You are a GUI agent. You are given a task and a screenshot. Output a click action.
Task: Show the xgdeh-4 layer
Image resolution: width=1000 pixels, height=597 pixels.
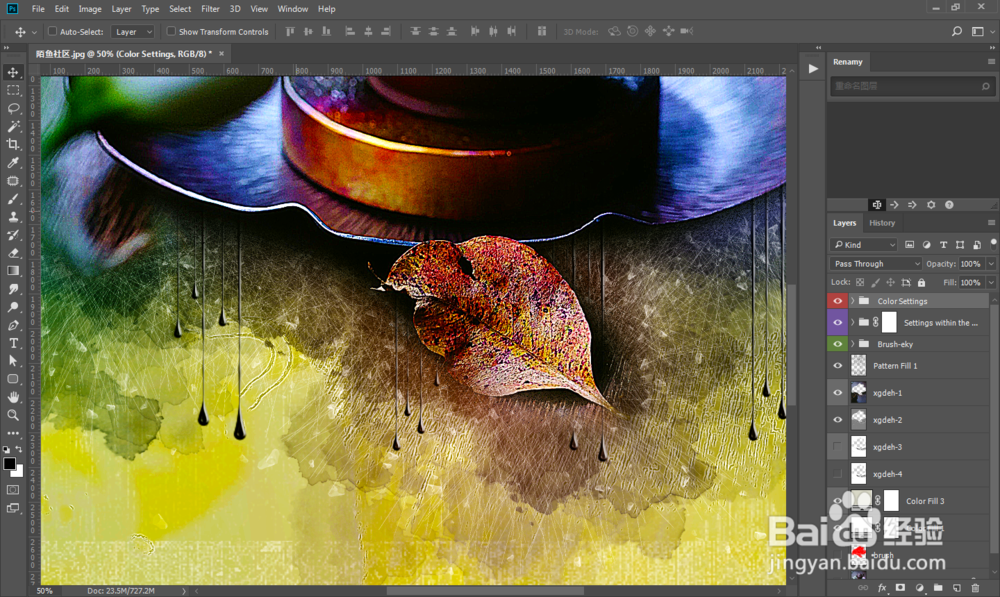click(x=837, y=474)
